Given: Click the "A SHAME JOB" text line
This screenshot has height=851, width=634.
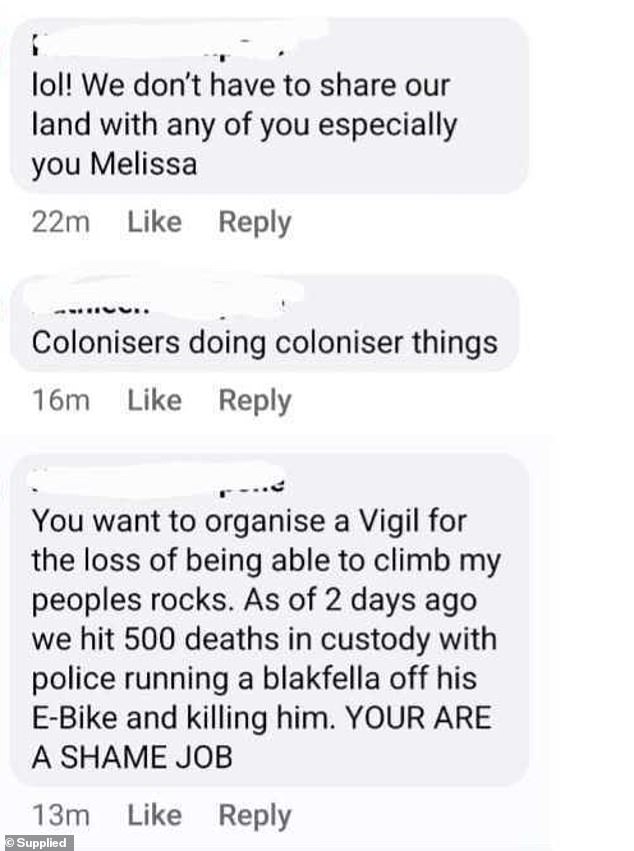Looking at the screenshot, I should pyautogui.click(x=132, y=758).
